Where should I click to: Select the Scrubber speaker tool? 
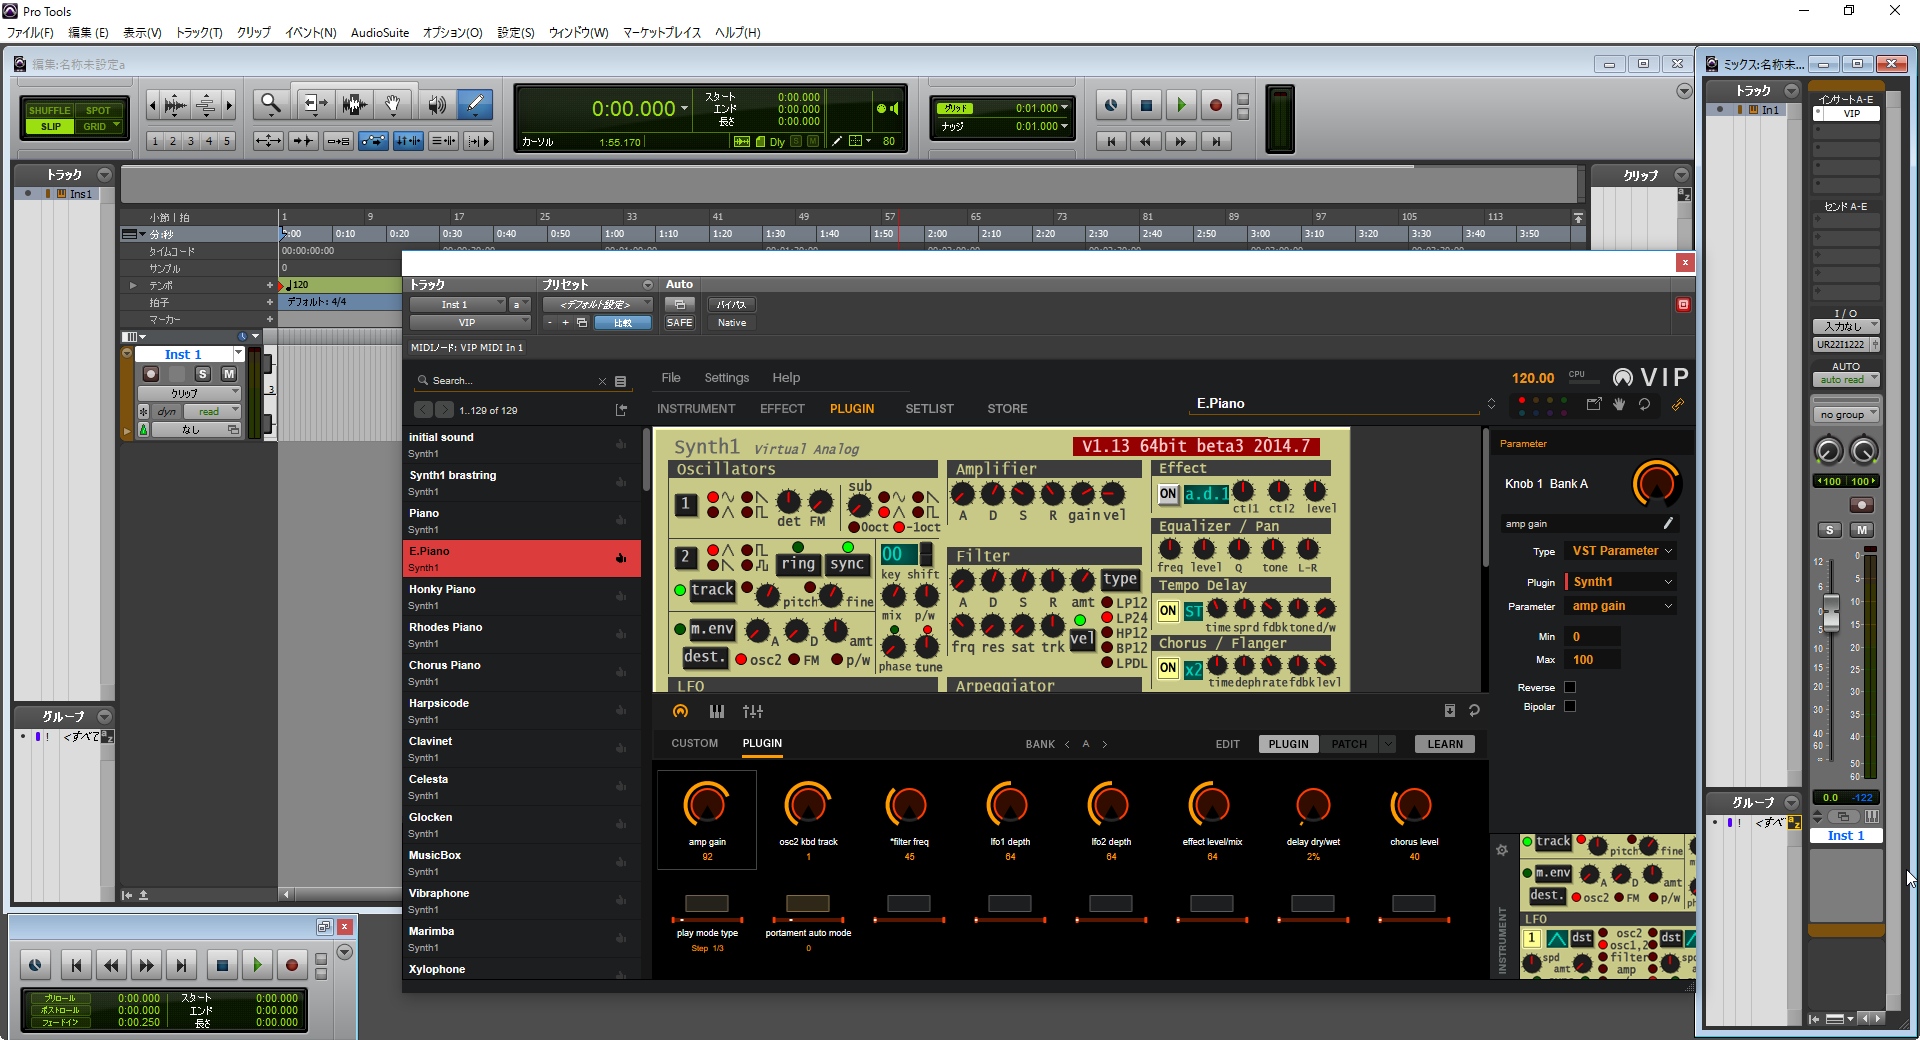437,103
